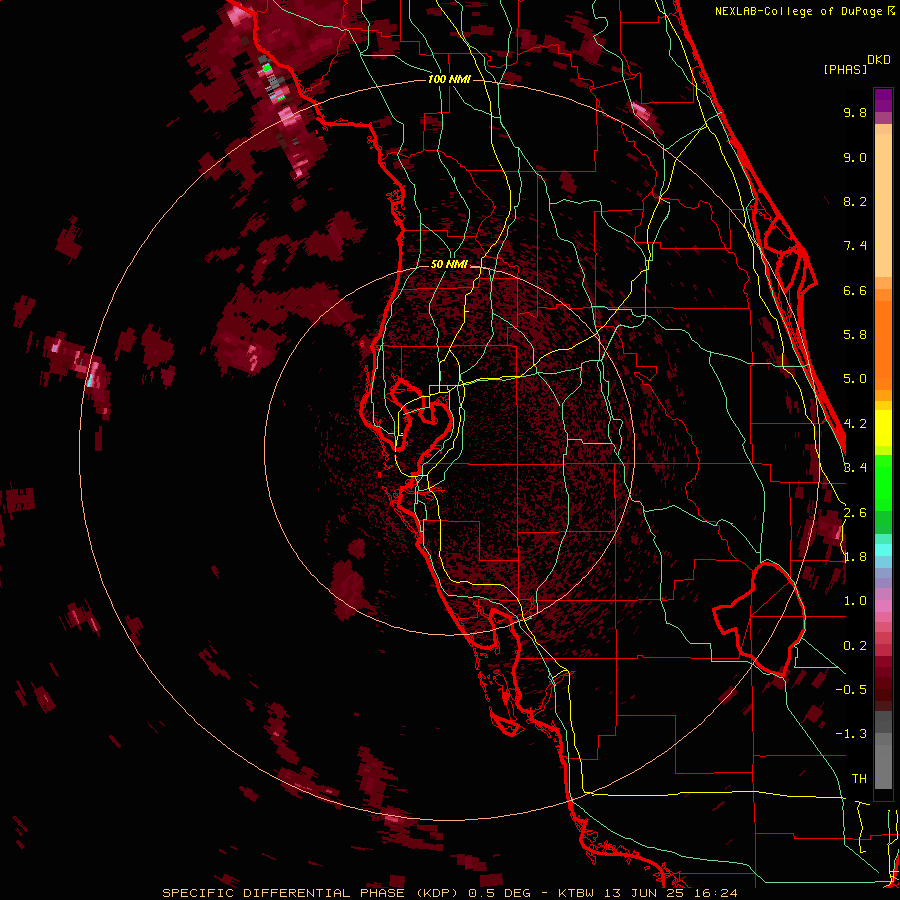Click the NEXLAB-College of DuPage header text
The width and height of the screenshot is (900, 900).
(x=800, y=11)
